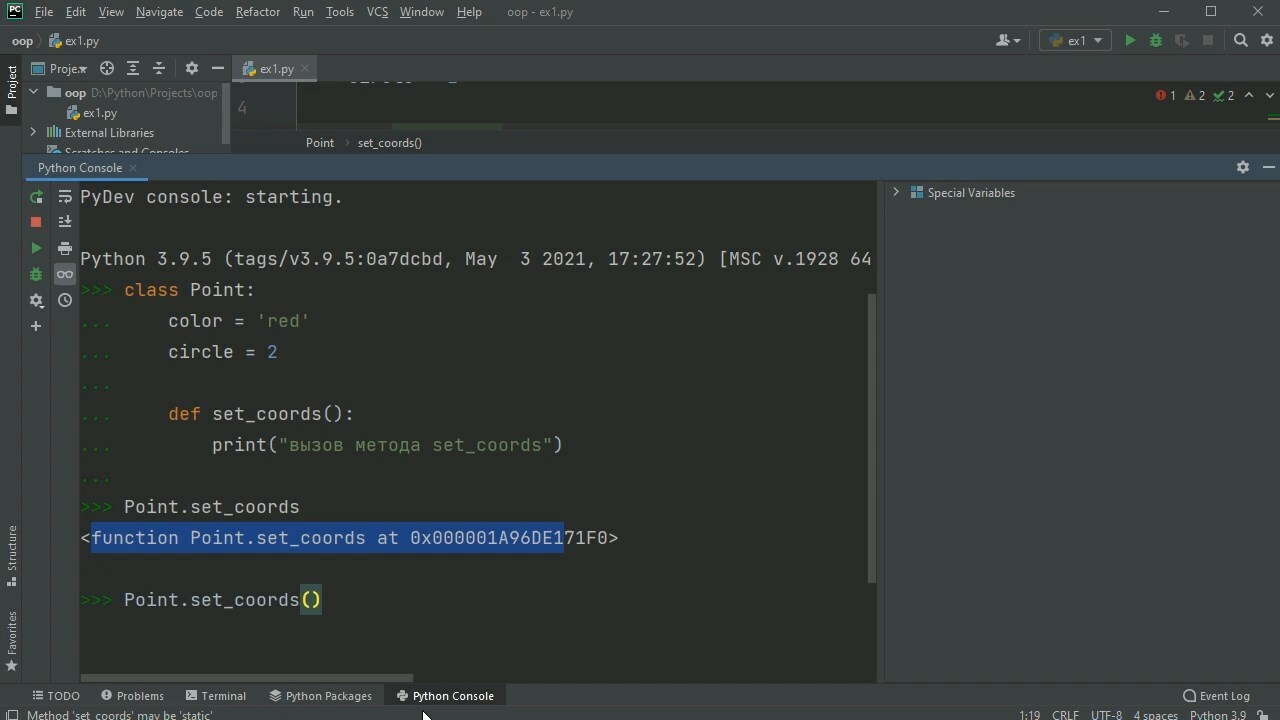Click console horizontal scrollbar

247,677
